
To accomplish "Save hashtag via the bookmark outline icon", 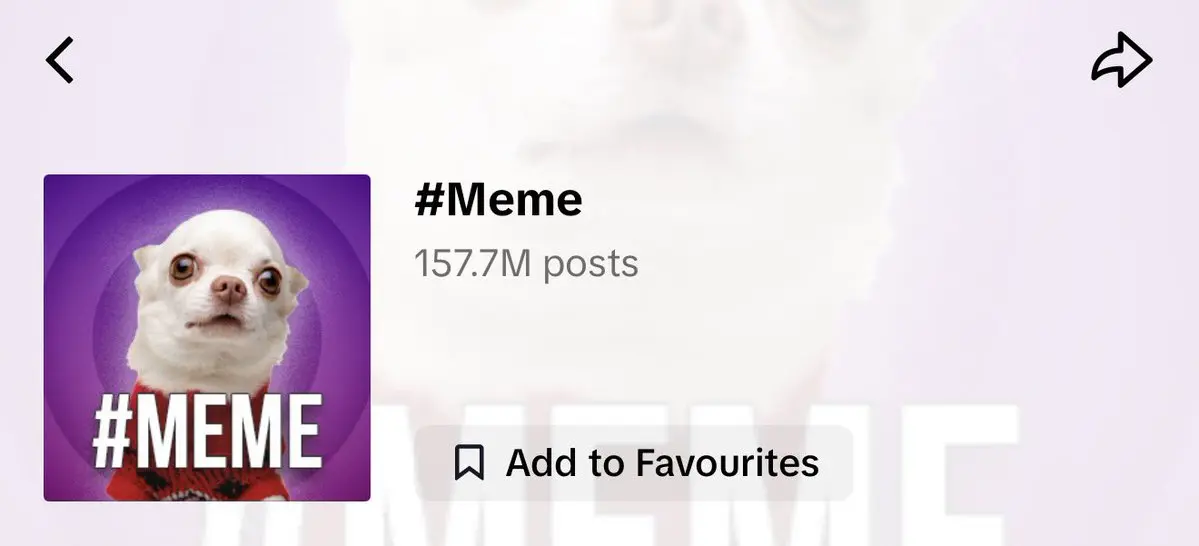I will pos(469,463).
